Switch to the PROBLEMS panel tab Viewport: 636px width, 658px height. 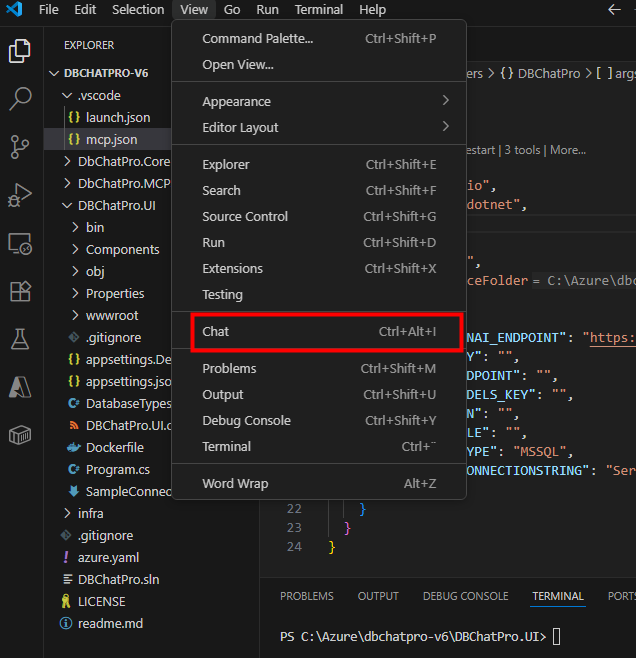tap(307, 596)
